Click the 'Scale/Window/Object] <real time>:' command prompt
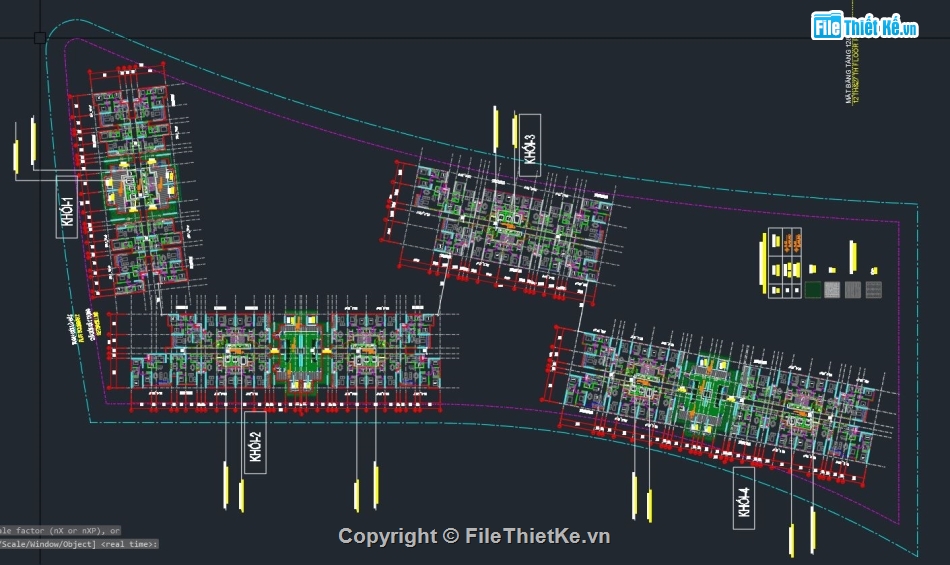This screenshot has height=565, width=950. (x=79, y=544)
